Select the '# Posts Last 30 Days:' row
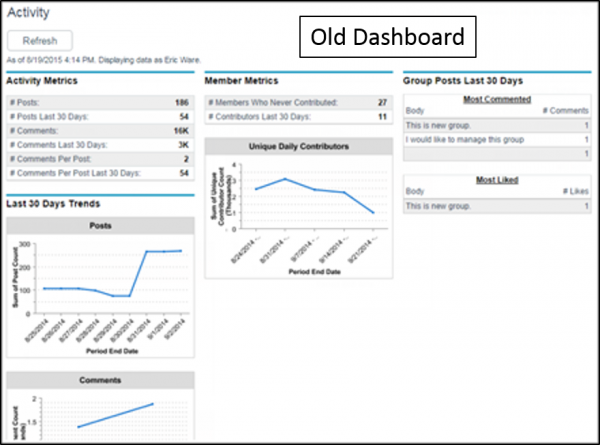Viewport: 600px width, 445px height. [x=100, y=117]
